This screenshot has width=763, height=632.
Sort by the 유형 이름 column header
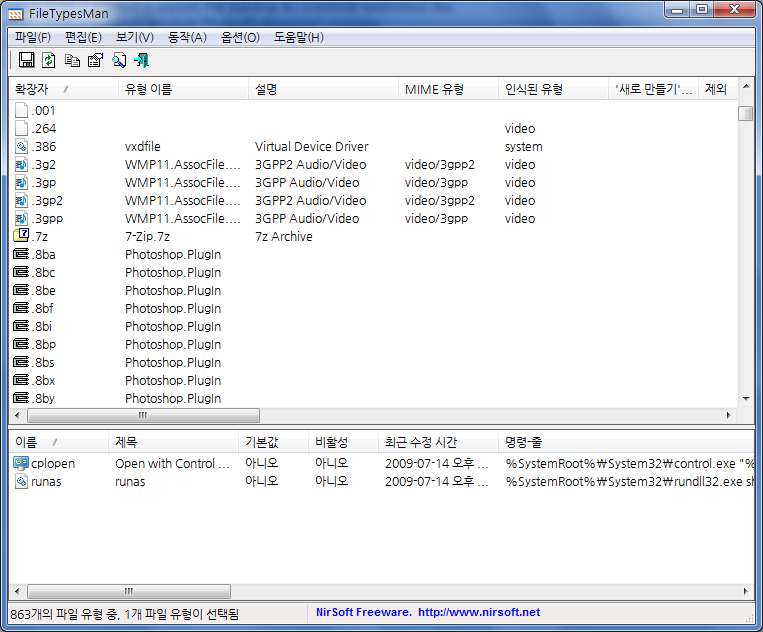[183, 89]
